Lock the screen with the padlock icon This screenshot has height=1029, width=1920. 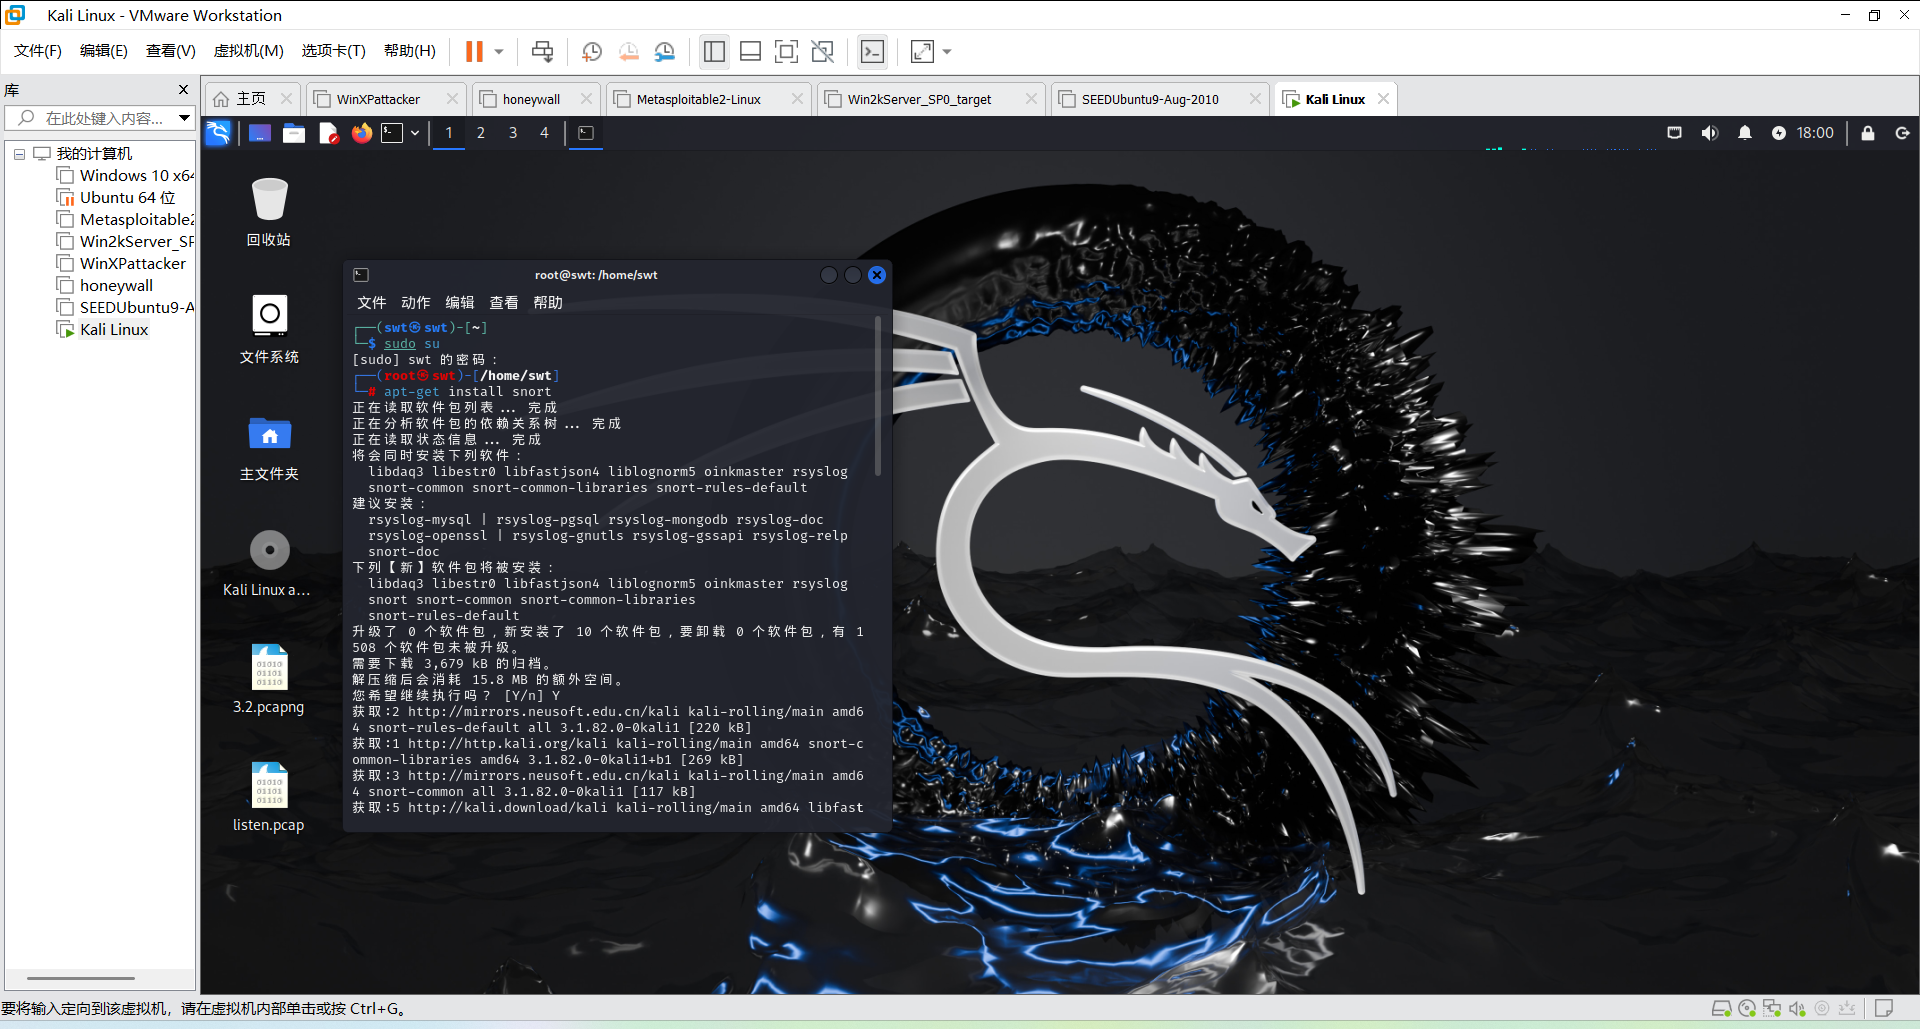1868,133
